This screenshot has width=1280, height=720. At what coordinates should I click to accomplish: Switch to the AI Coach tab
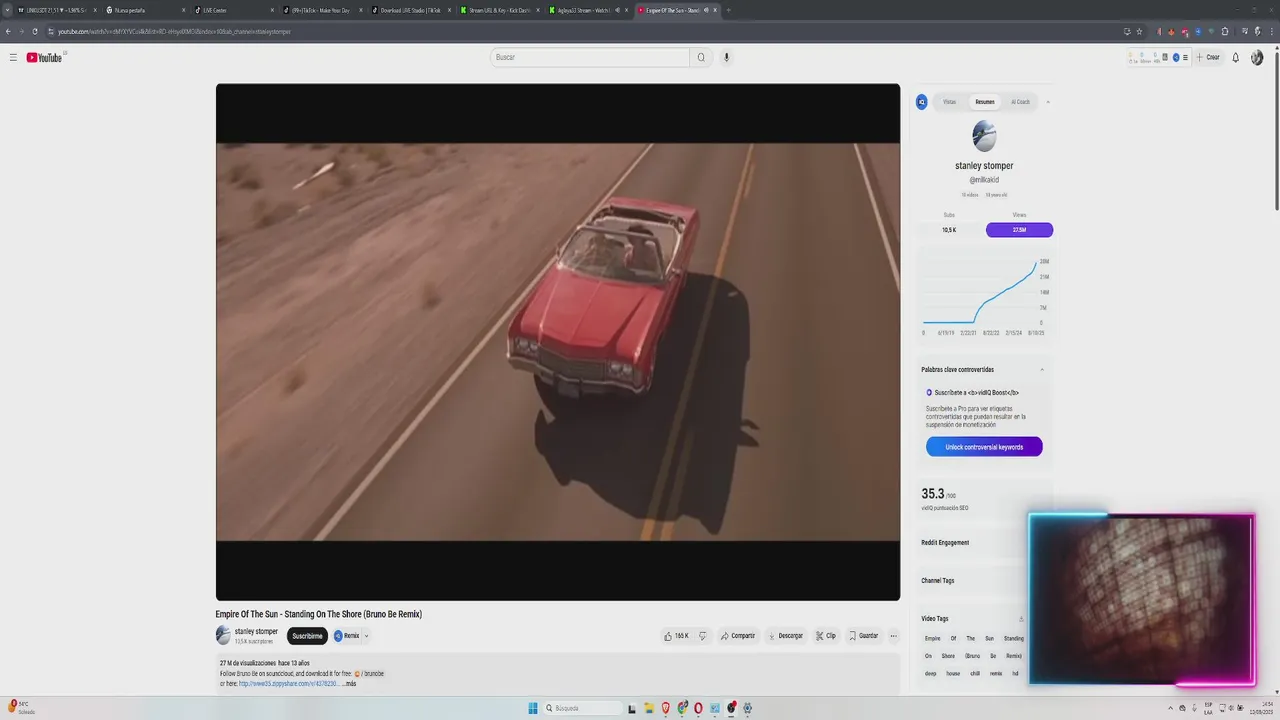(x=1020, y=102)
